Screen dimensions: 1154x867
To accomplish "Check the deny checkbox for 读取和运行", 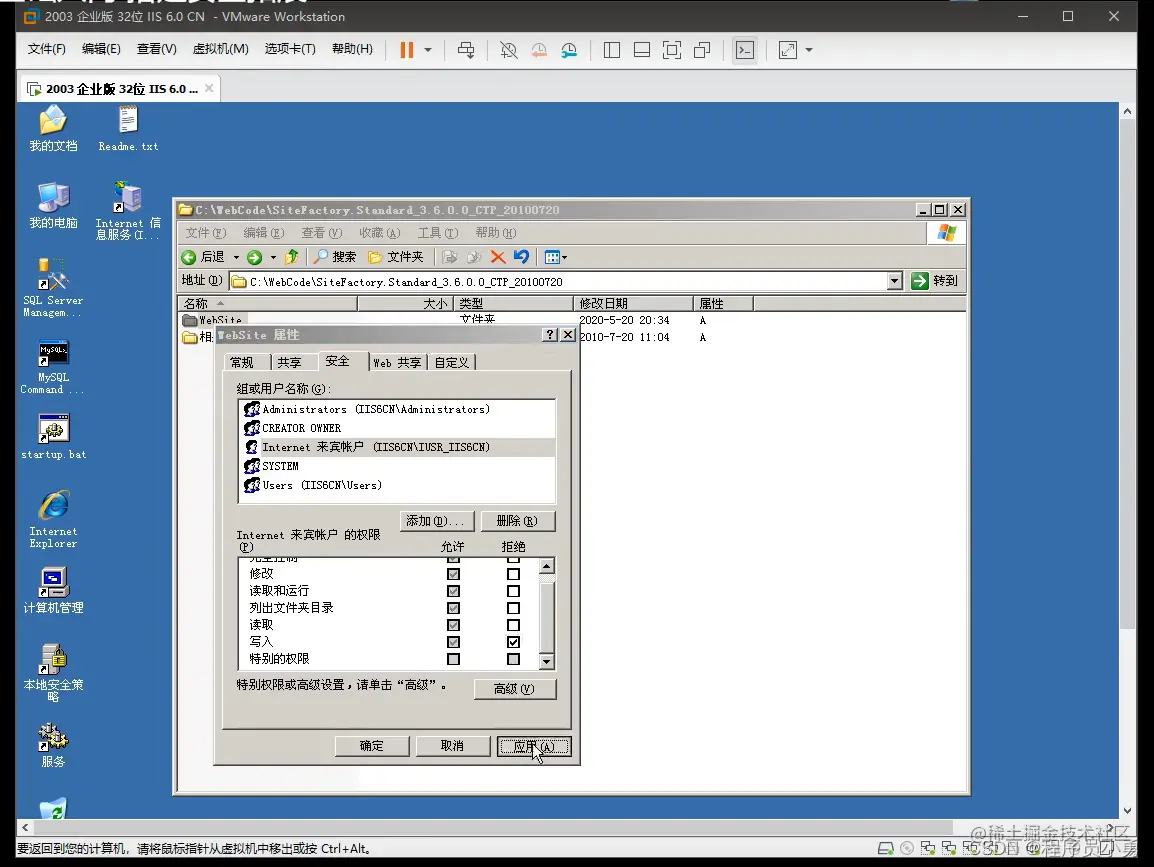I will coord(513,591).
